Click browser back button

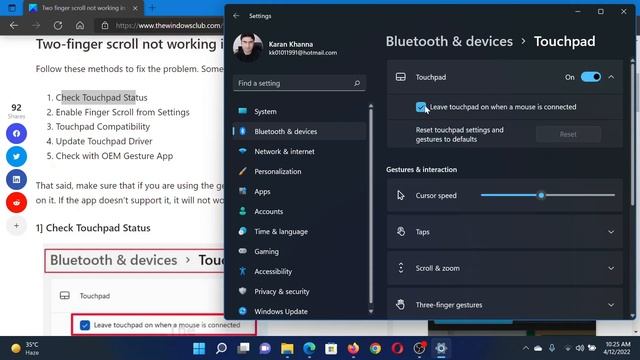14,25
